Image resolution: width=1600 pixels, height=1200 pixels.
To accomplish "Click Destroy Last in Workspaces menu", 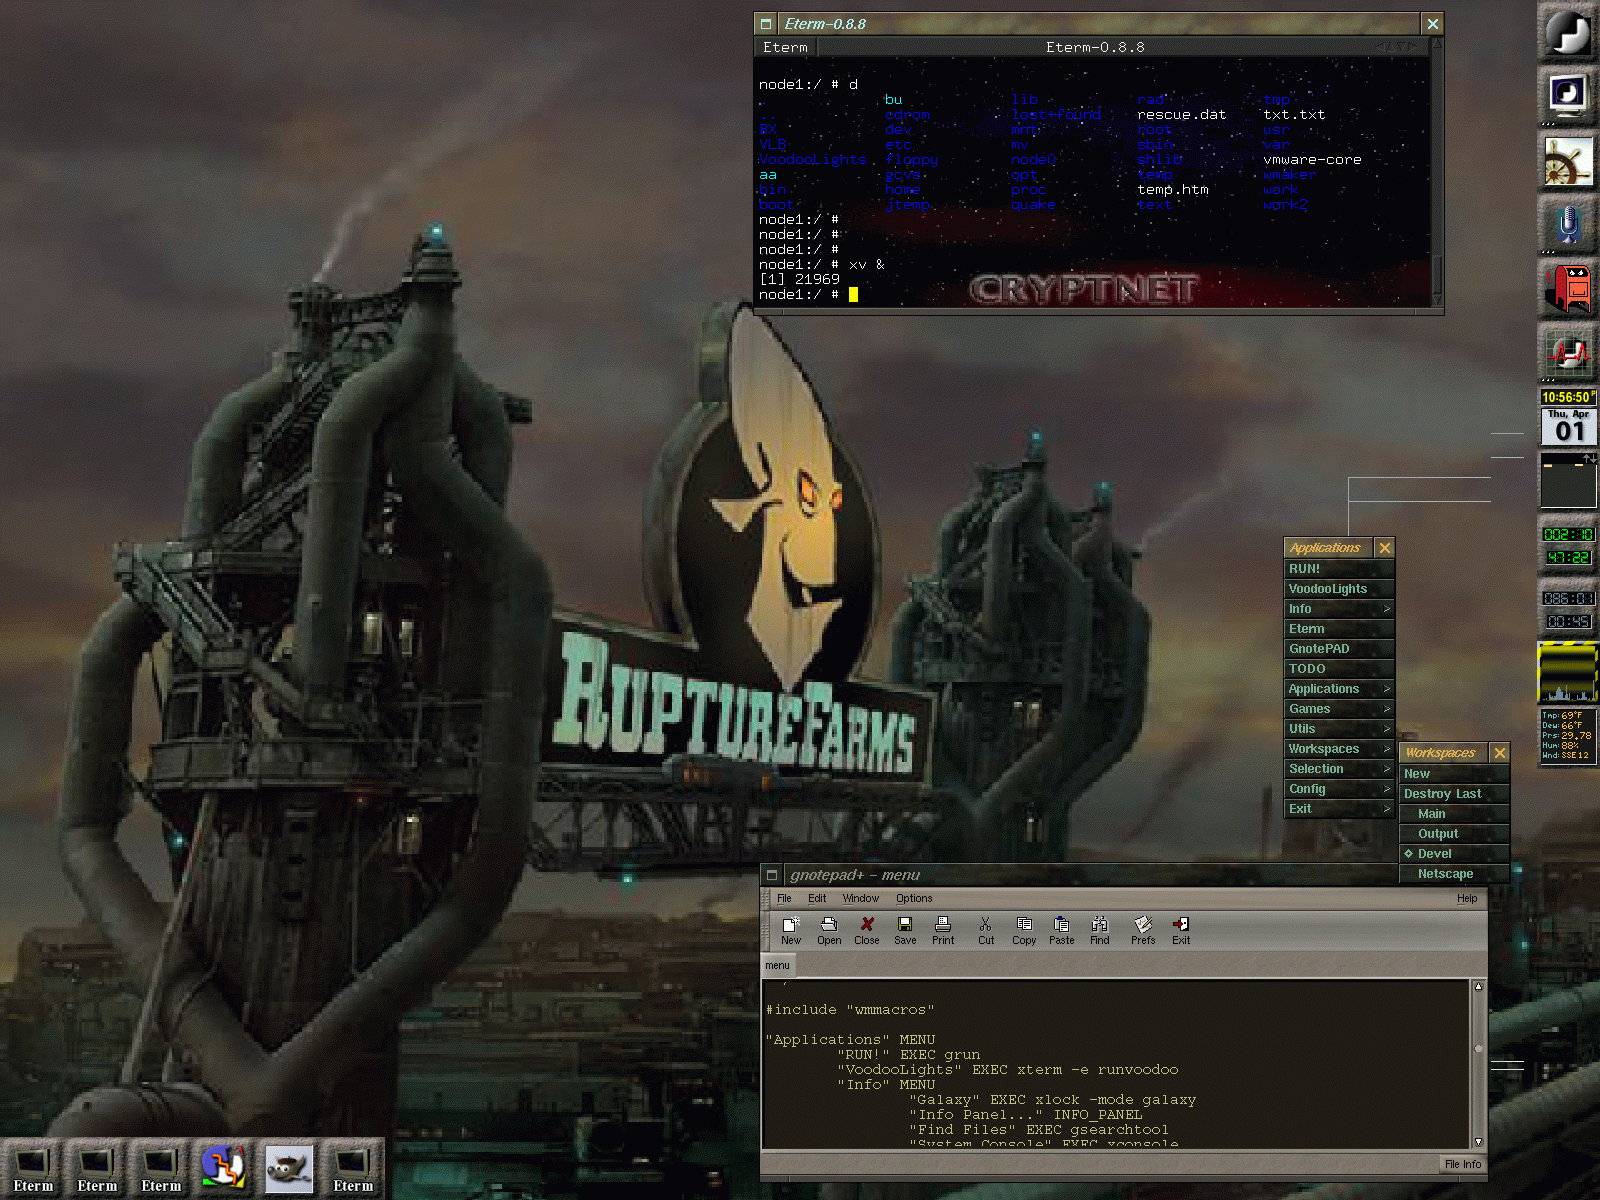I will tap(1454, 794).
